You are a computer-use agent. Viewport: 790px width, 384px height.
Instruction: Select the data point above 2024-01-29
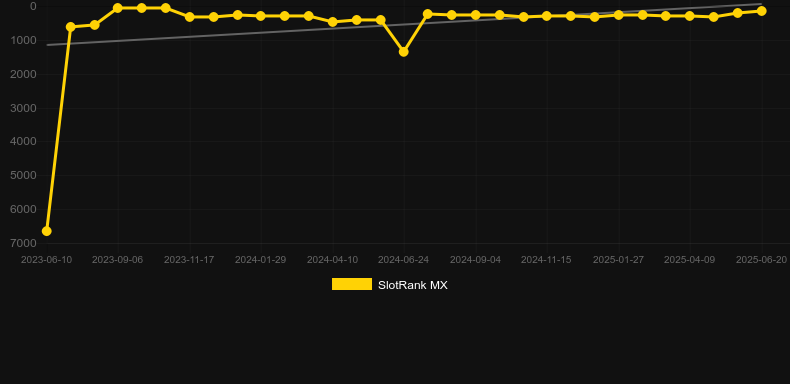pyautogui.click(x=260, y=16)
